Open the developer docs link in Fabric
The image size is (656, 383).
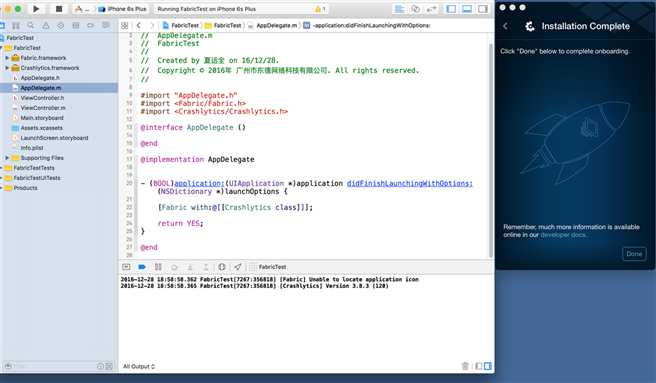pyautogui.click(x=563, y=235)
